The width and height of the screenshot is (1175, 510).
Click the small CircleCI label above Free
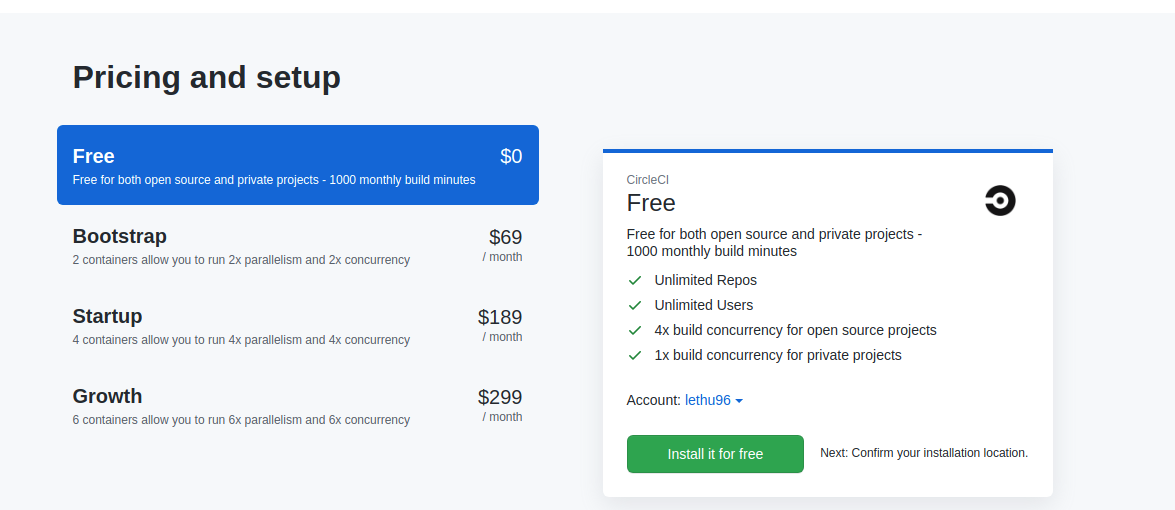(x=647, y=180)
